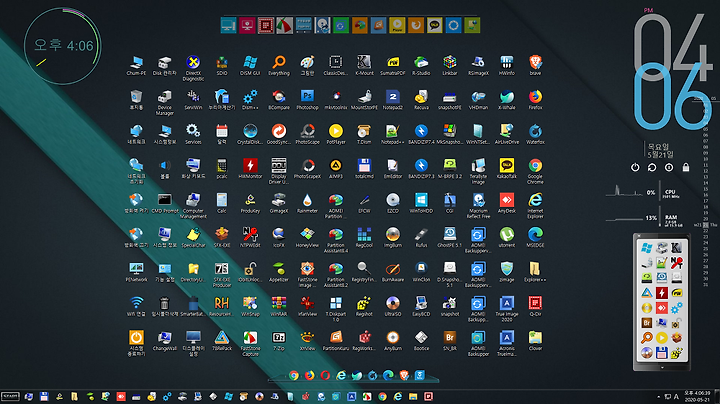Click the IME letter A tray indicator
Screen dimensions: 720x404
click(x=676, y=397)
